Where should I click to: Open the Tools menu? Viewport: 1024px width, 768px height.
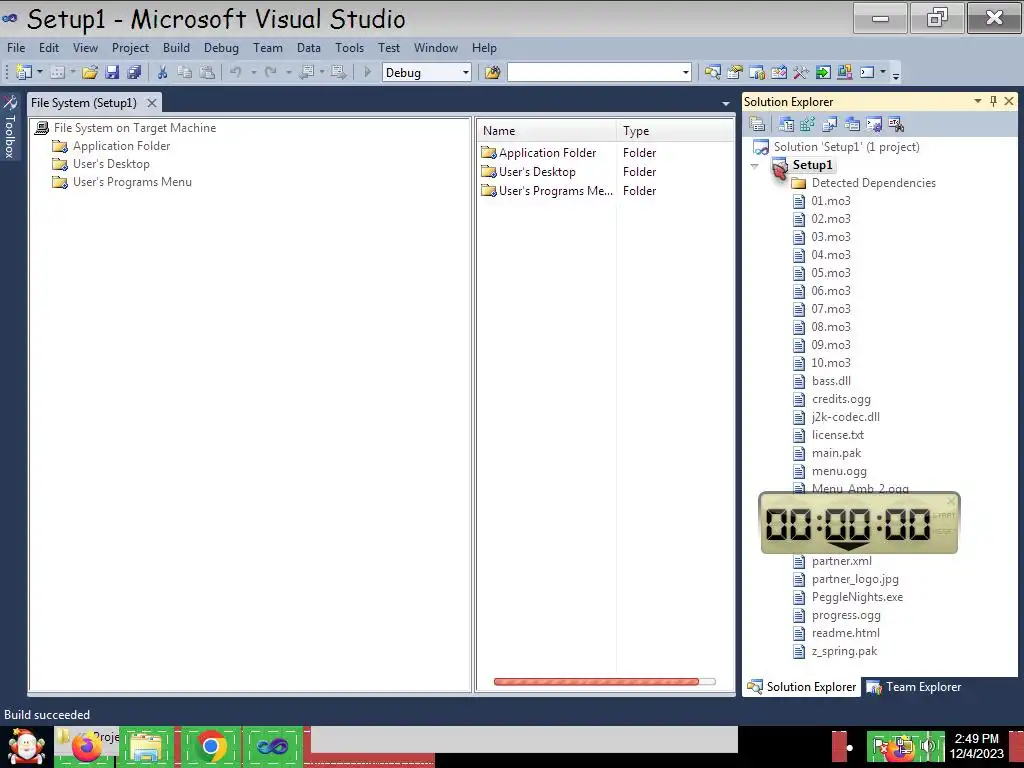pyautogui.click(x=349, y=48)
